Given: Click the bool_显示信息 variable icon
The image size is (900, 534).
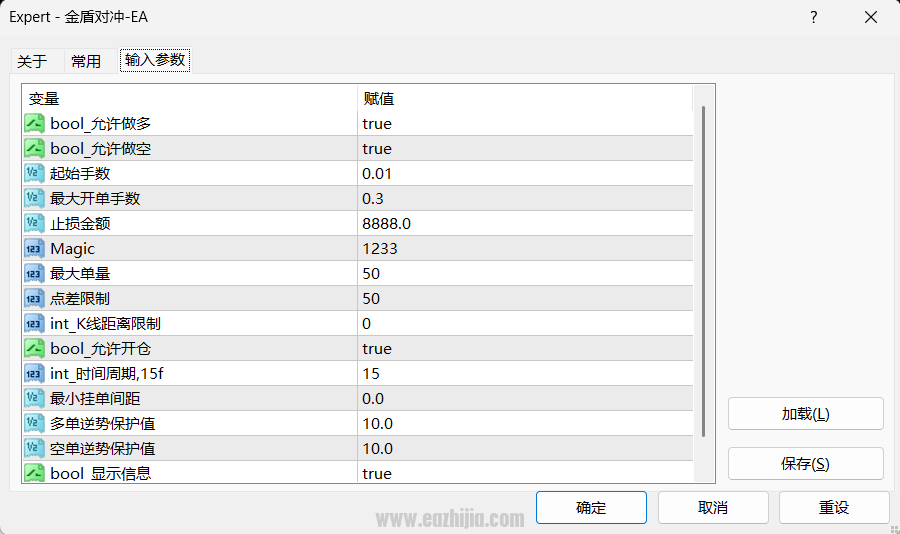Looking at the screenshot, I should coord(34,473).
